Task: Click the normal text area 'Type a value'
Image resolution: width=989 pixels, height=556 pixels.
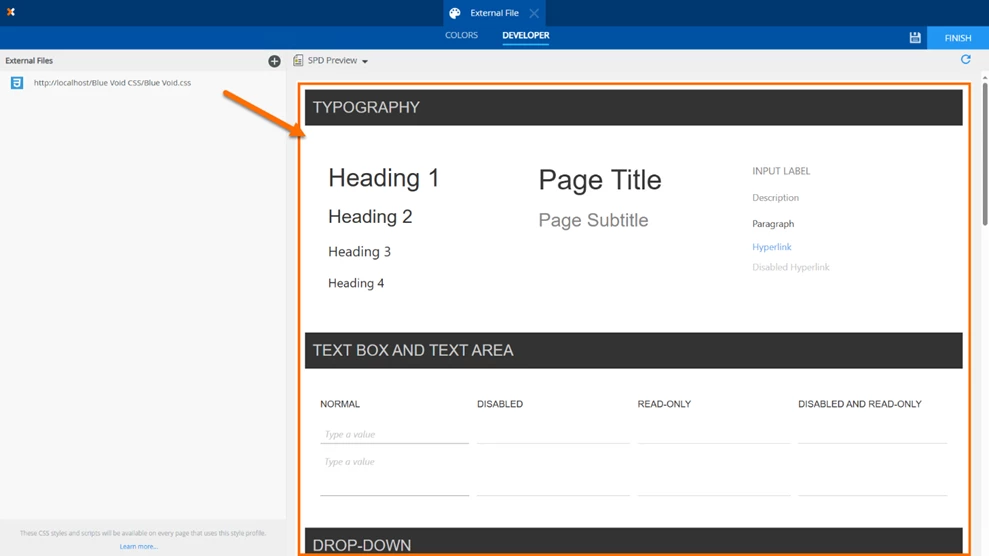Action: pyautogui.click(x=394, y=475)
